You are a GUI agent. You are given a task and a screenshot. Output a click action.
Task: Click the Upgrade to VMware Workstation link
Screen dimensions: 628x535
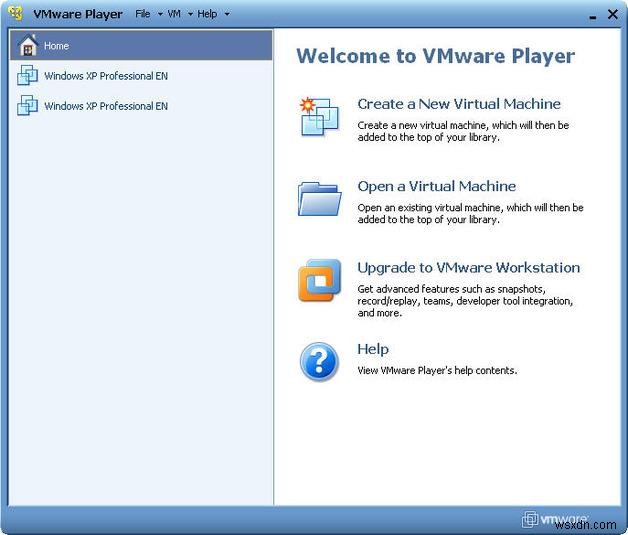pos(469,268)
